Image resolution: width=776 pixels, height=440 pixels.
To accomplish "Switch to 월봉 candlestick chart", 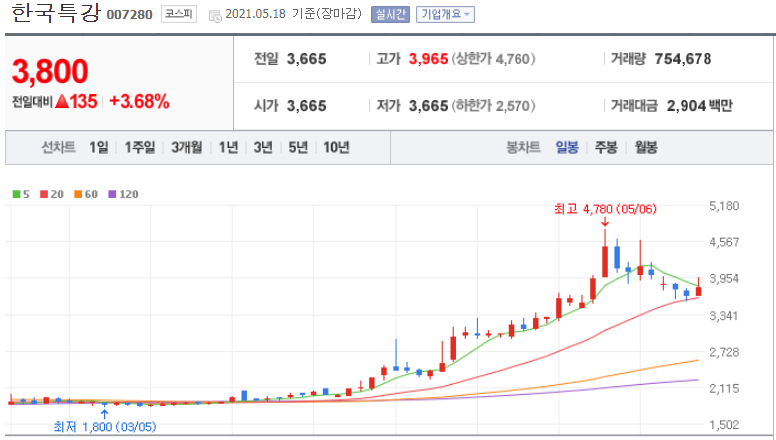I will (x=646, y=147).
